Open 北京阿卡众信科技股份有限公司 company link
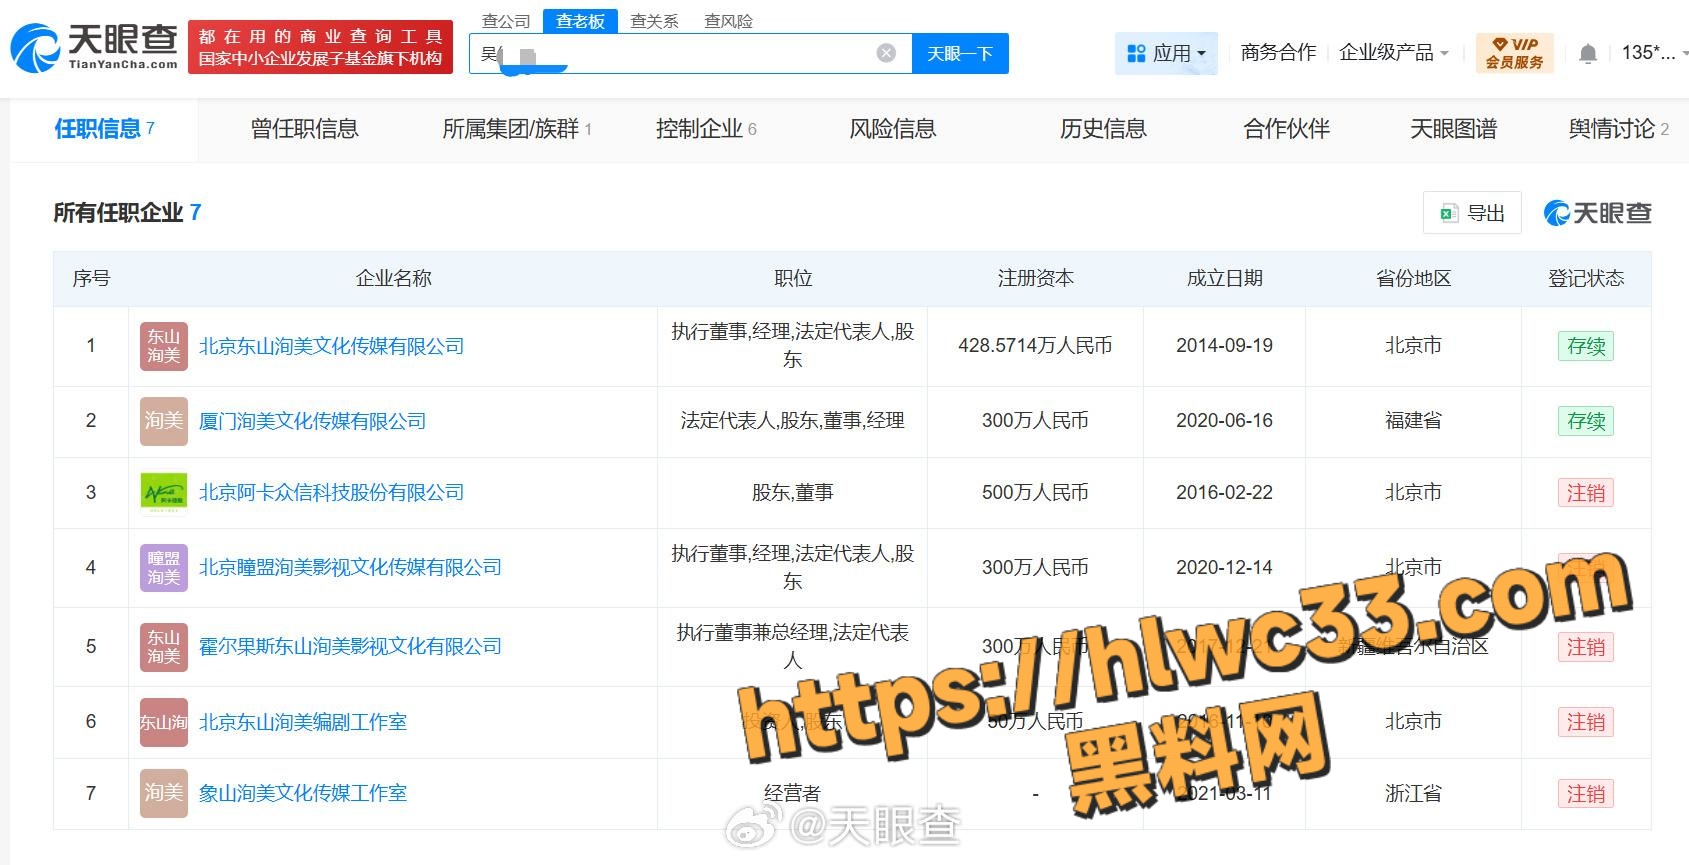 331,492
